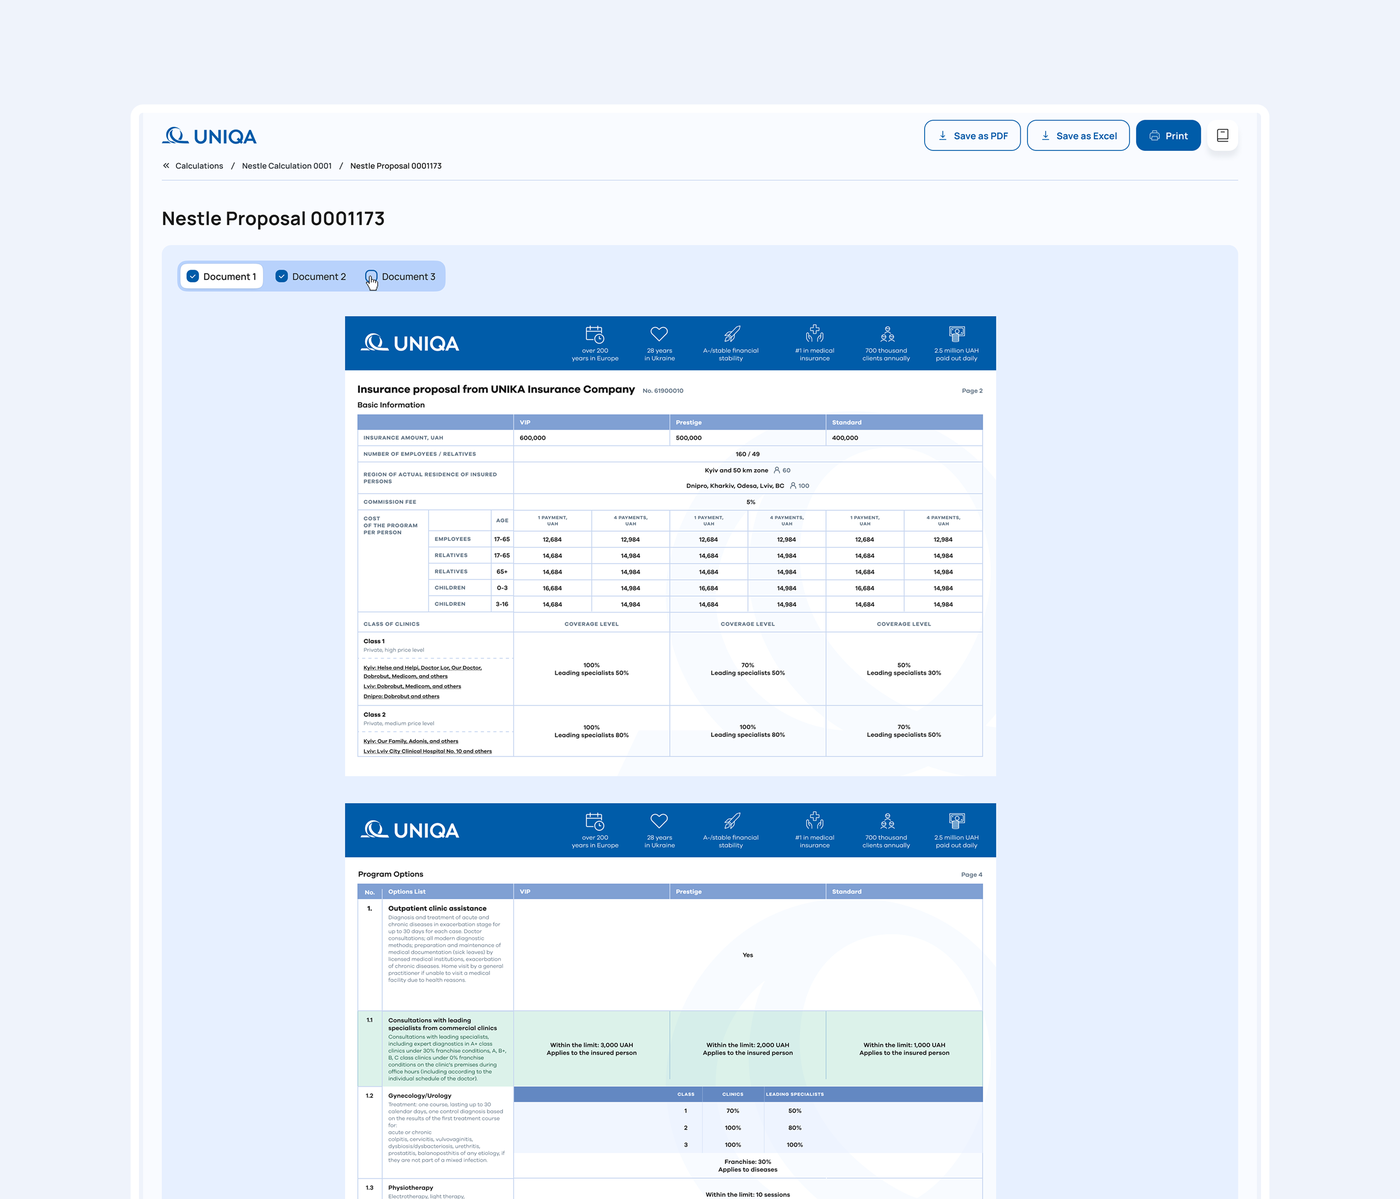
Task: Click the UNIQA logo in page header
Action: (x=210, y=136)
